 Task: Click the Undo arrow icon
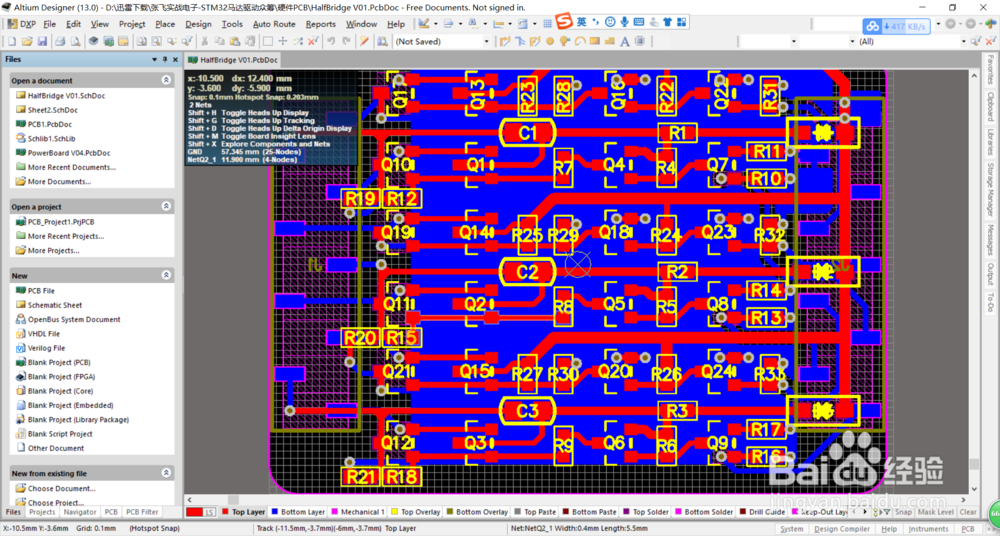(x=331, y=41)
